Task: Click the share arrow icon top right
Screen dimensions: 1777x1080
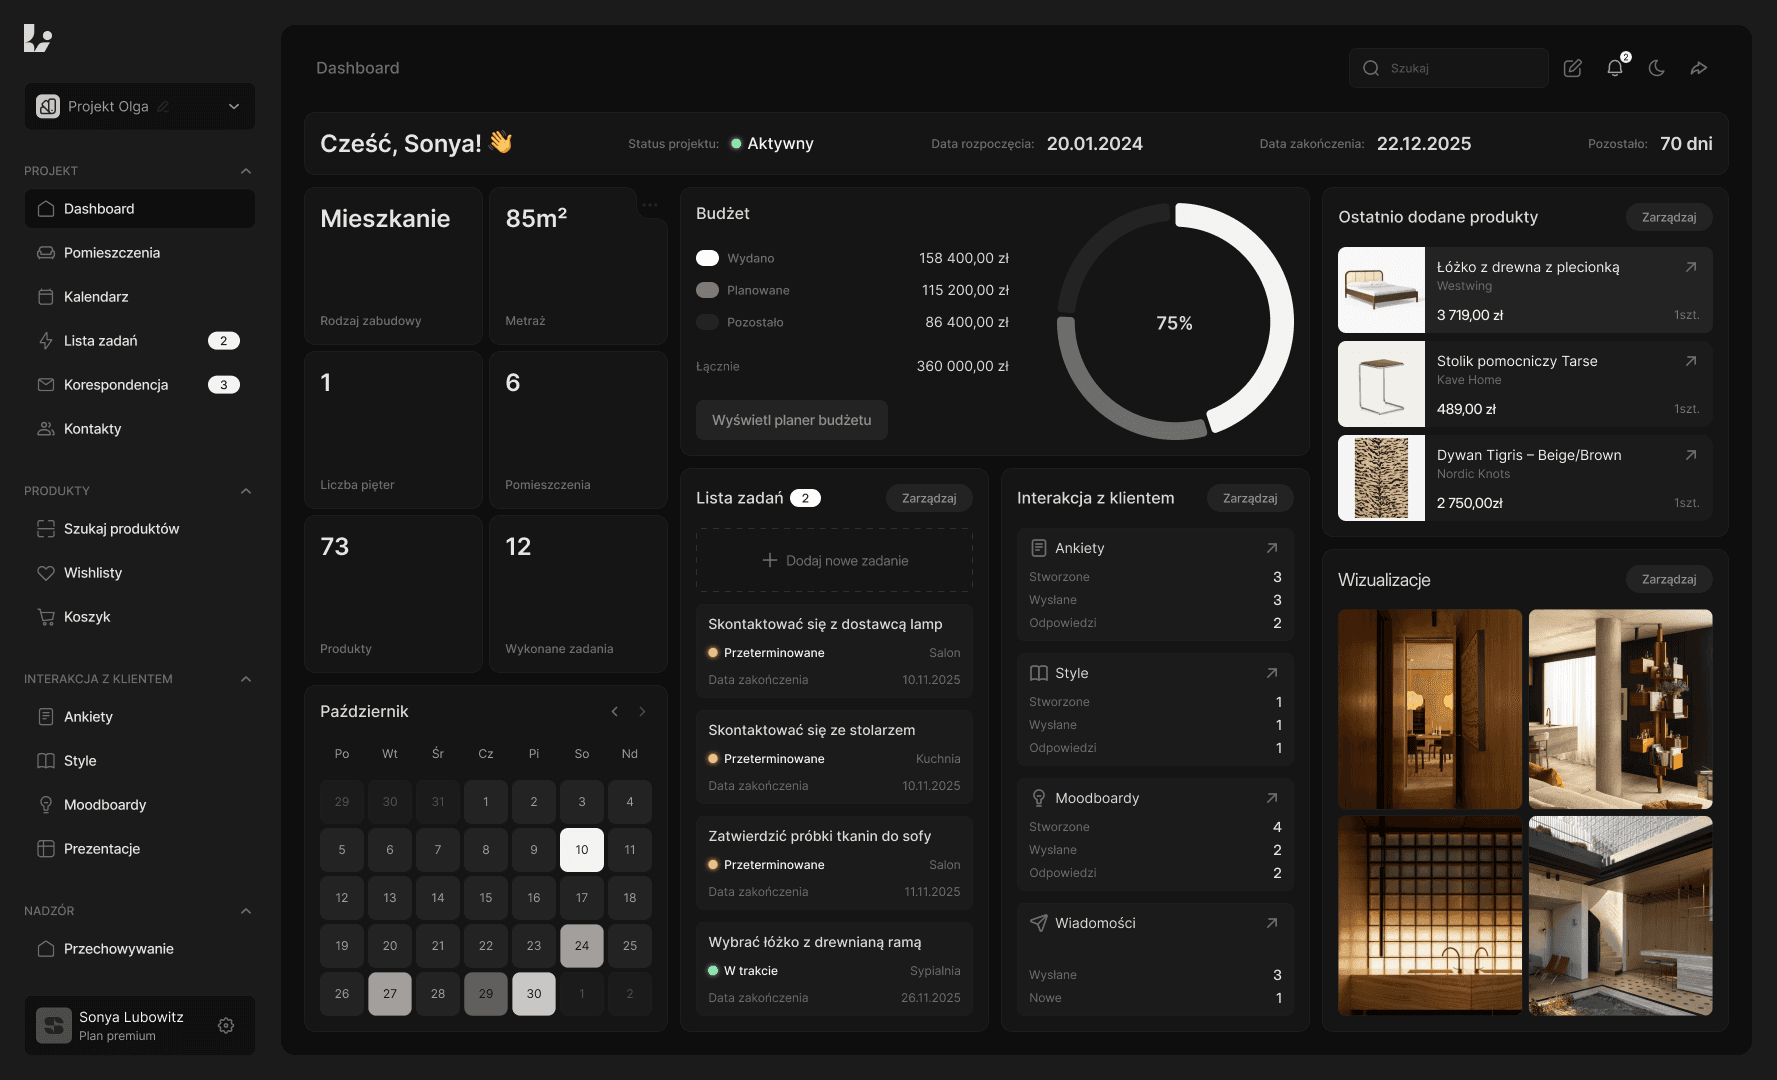Action: 1700,68
